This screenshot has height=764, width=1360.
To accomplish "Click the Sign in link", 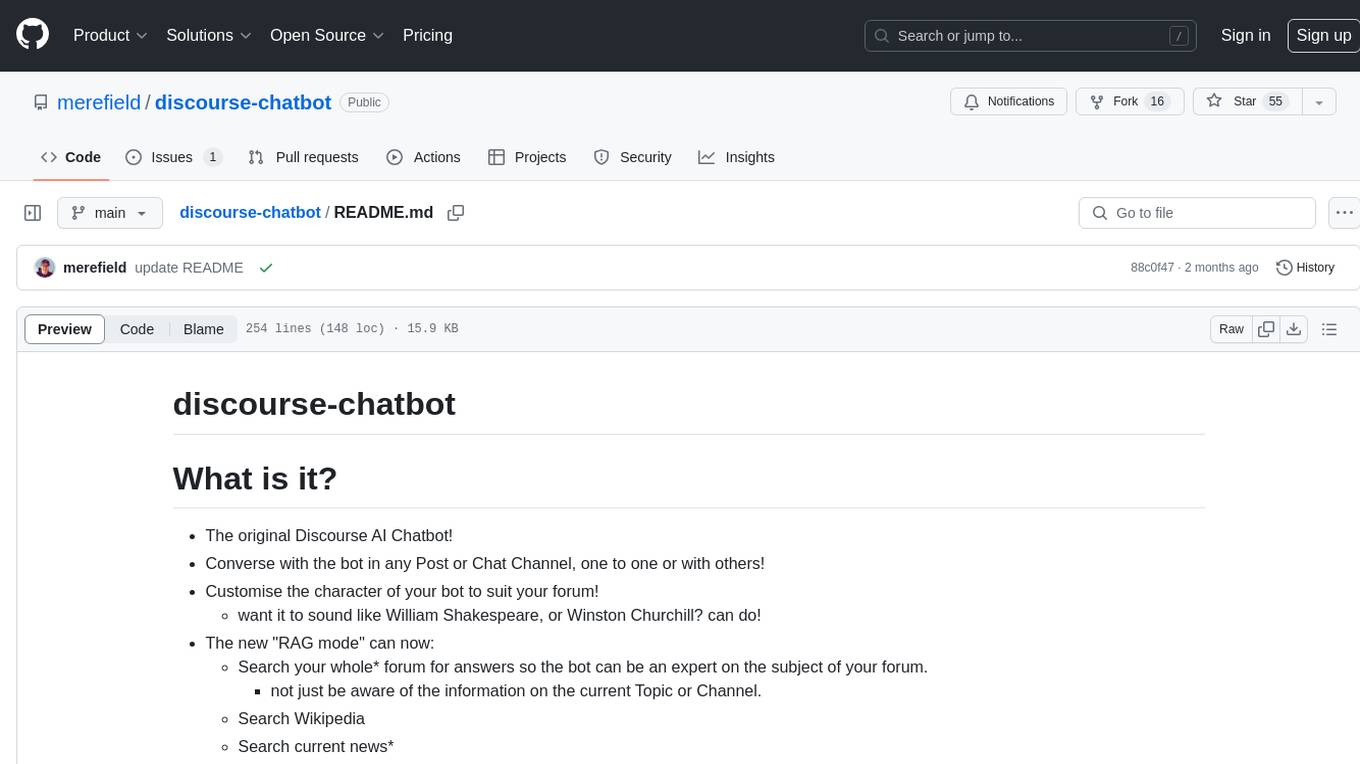I will tap(1245, 35).
